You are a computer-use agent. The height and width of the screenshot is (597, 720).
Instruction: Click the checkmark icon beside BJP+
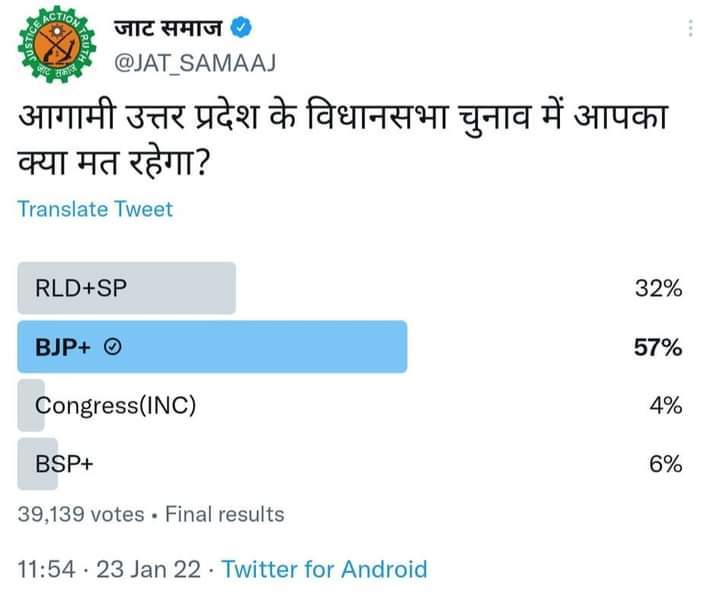(112, 347)
